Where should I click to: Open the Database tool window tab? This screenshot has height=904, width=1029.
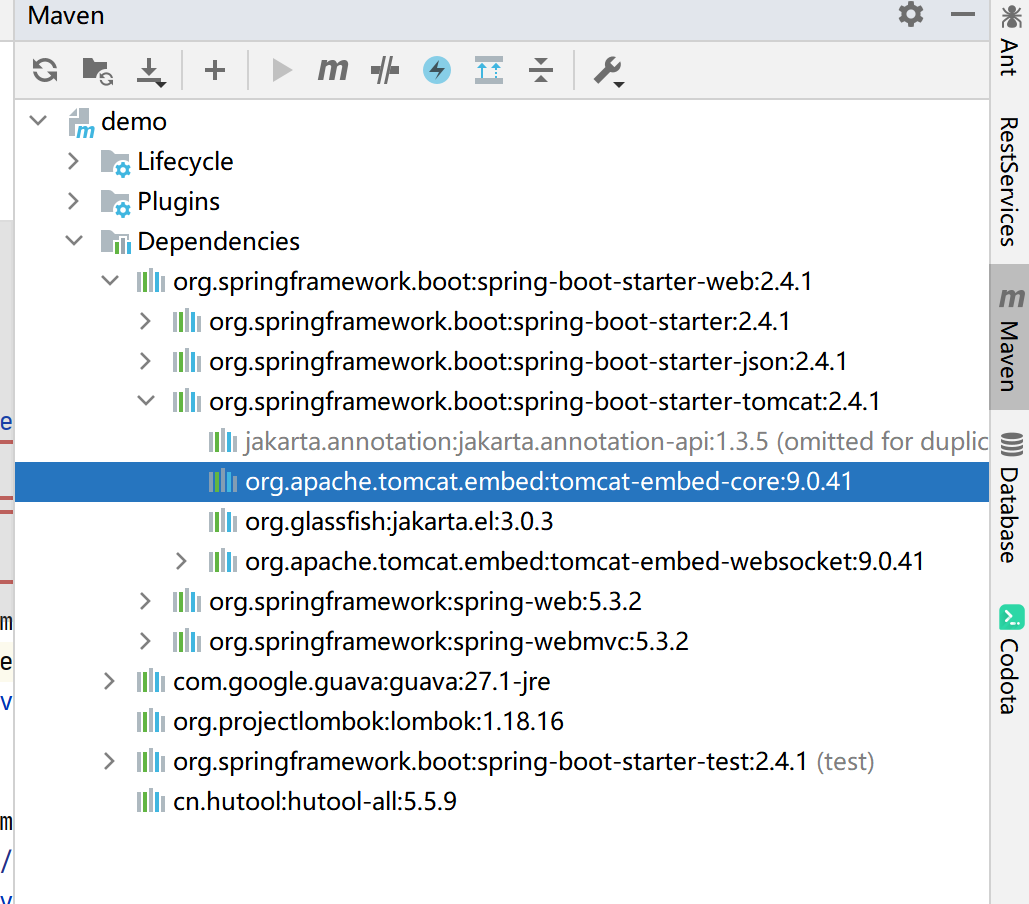coord(1009,497)
